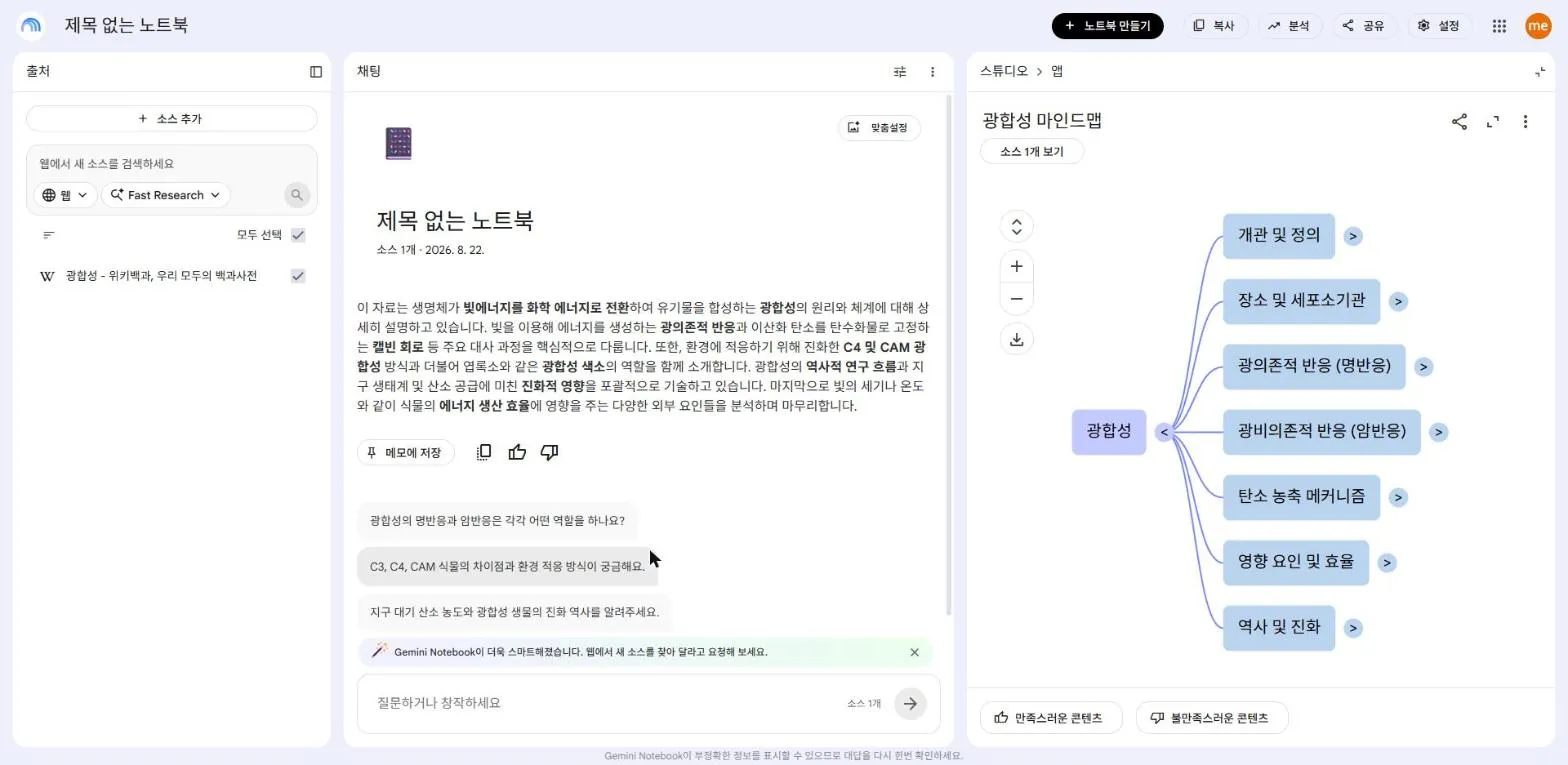
Task: Open mind map more options menu
Action: [x=1525, y=122]
